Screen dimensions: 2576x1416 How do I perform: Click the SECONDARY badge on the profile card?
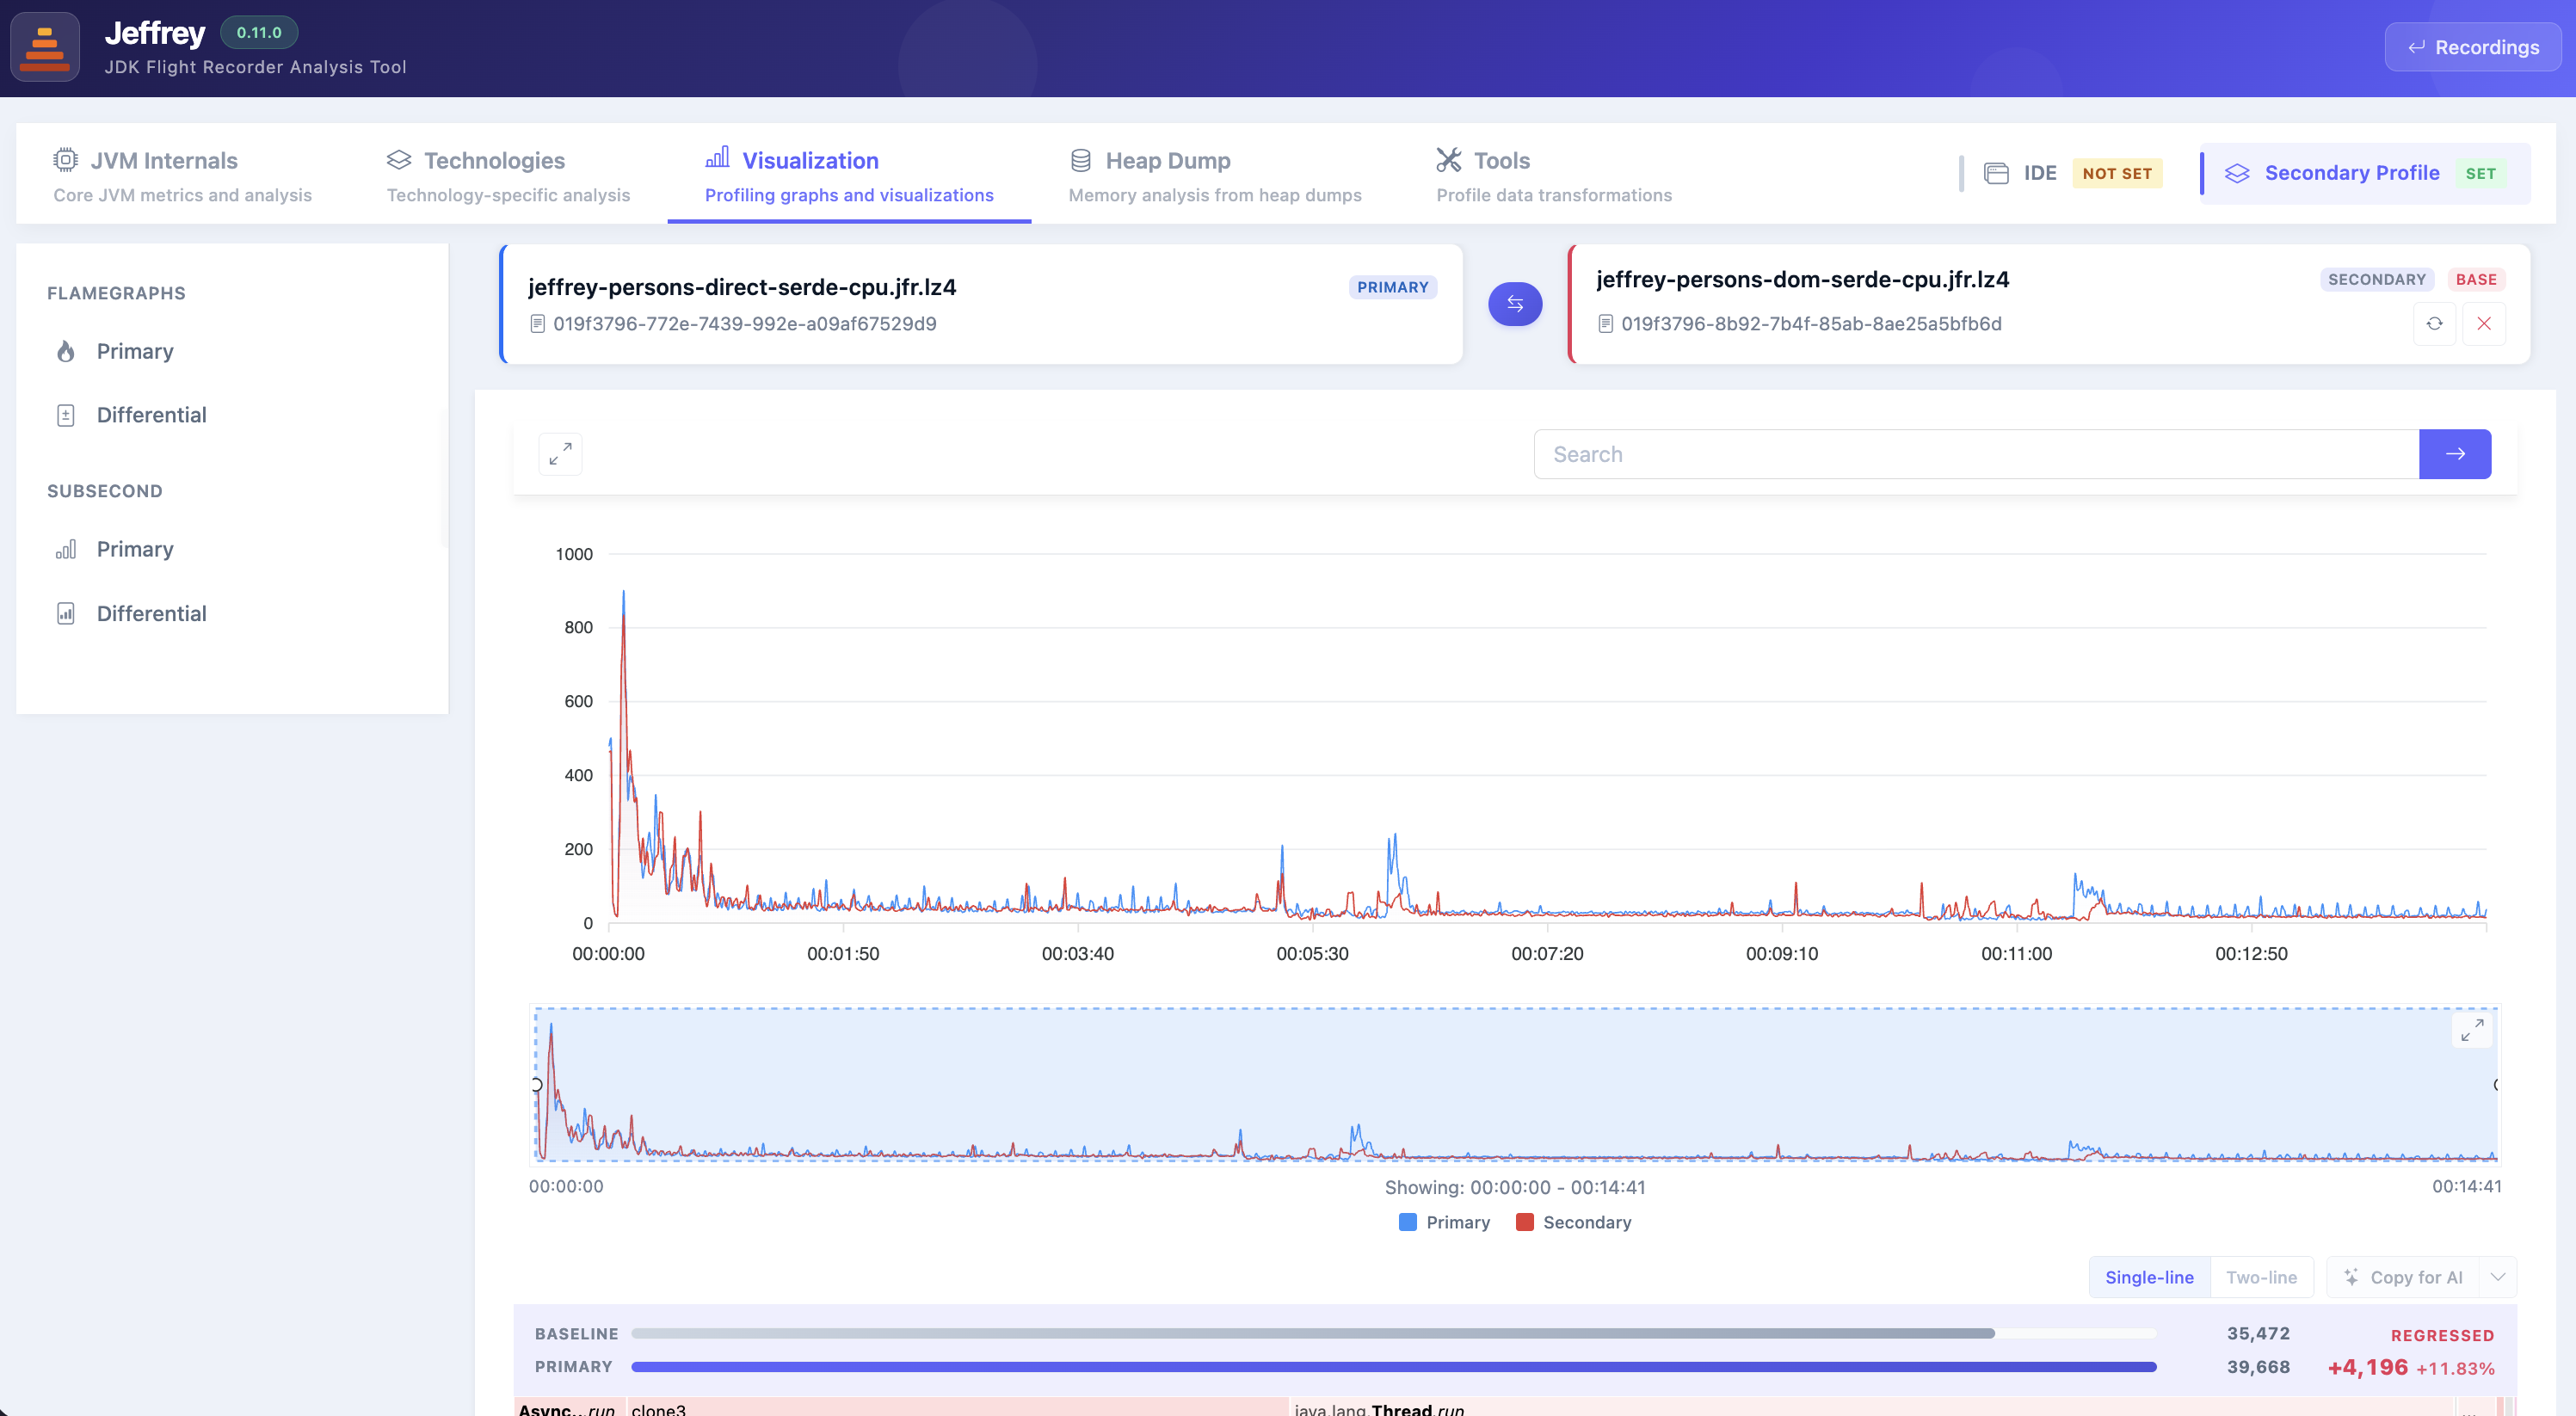coord(2376,279)
